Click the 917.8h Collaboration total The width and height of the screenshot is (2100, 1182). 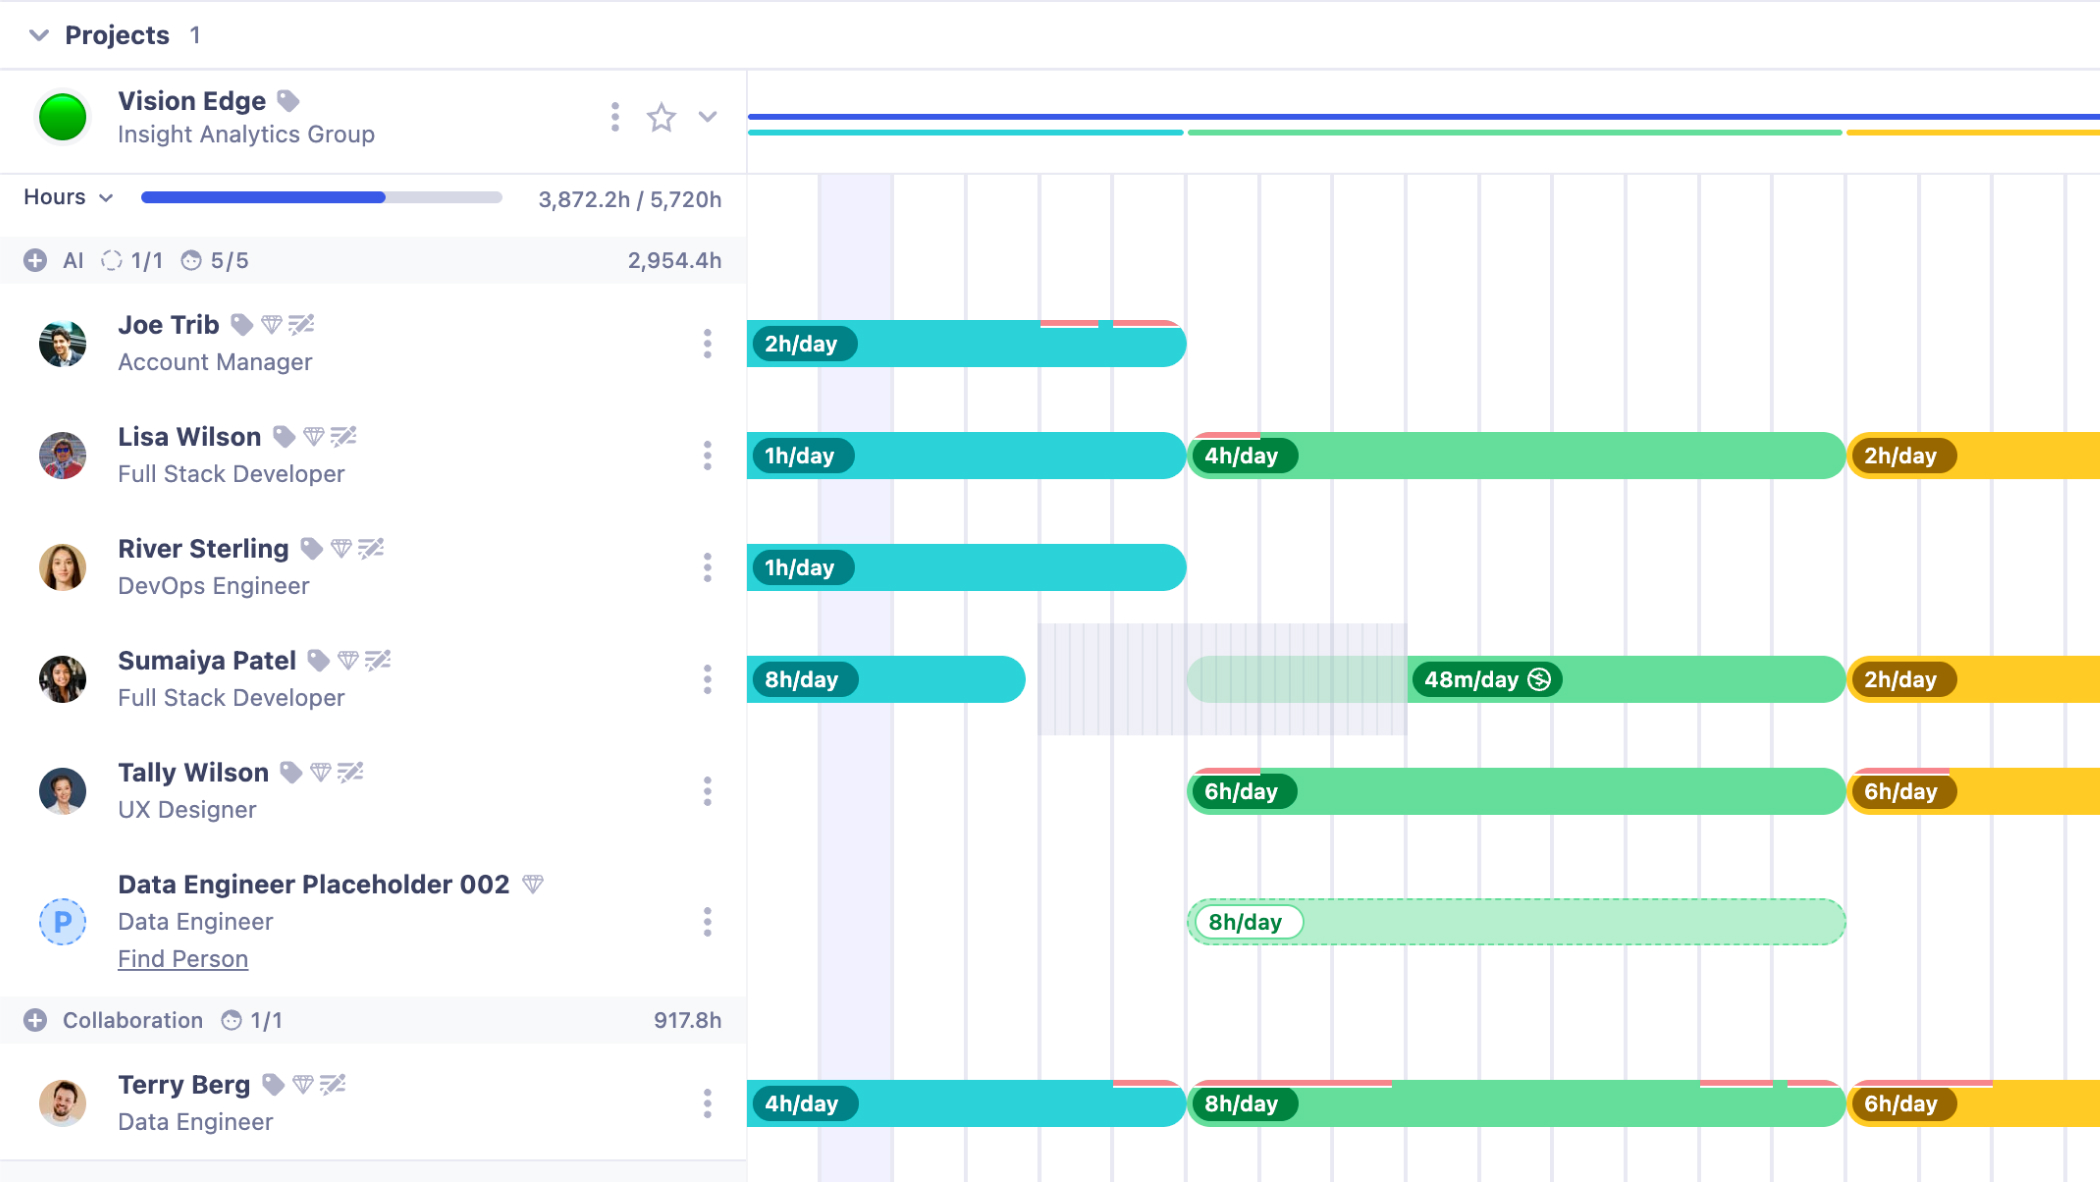(687, 1020)
